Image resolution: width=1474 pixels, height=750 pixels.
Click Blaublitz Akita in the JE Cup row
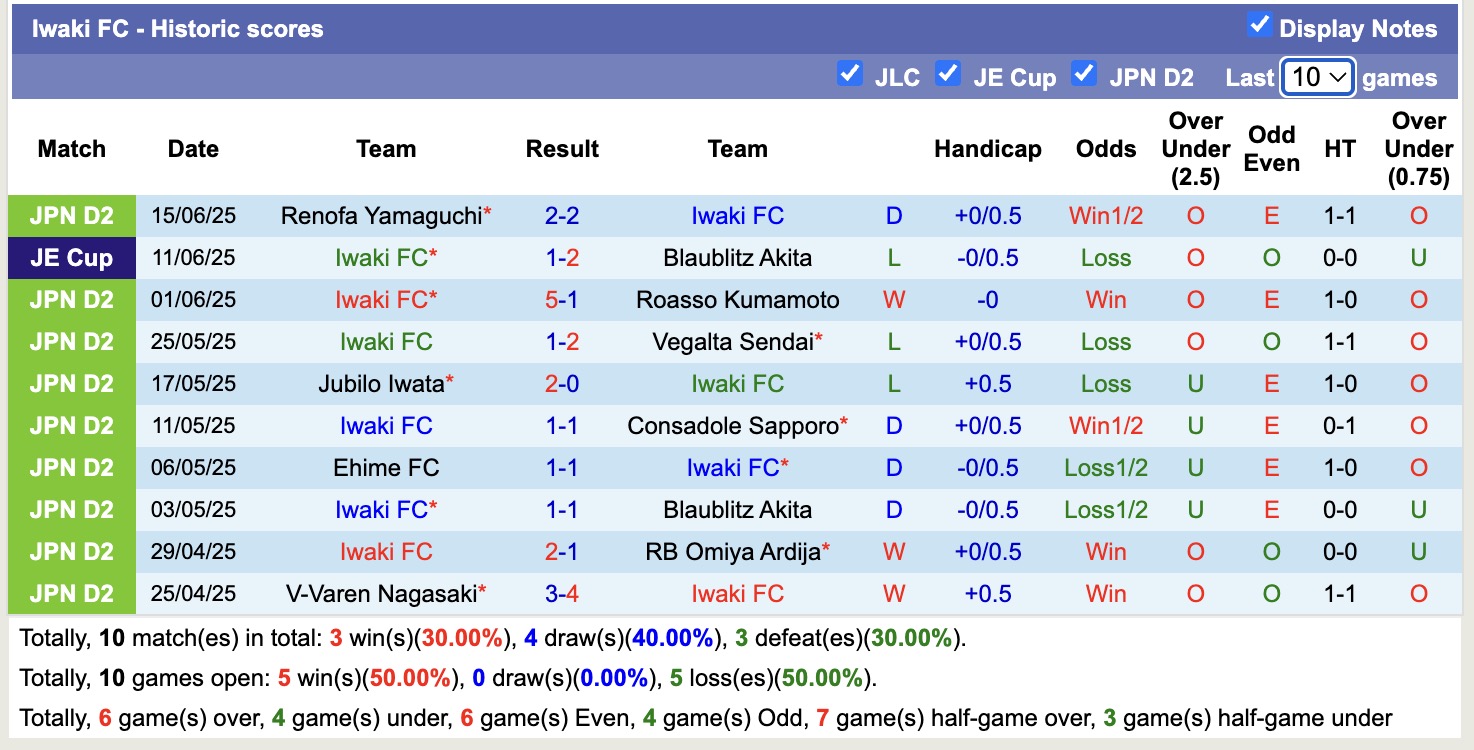click(737, 257)
